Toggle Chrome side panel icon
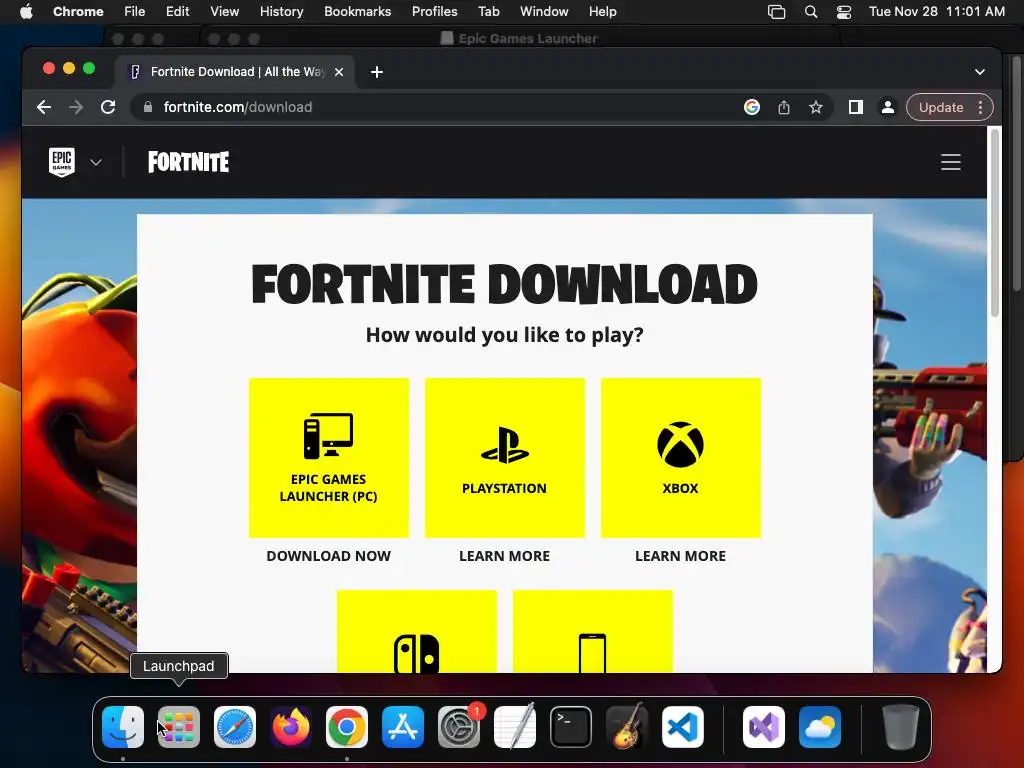 [856, 107]
